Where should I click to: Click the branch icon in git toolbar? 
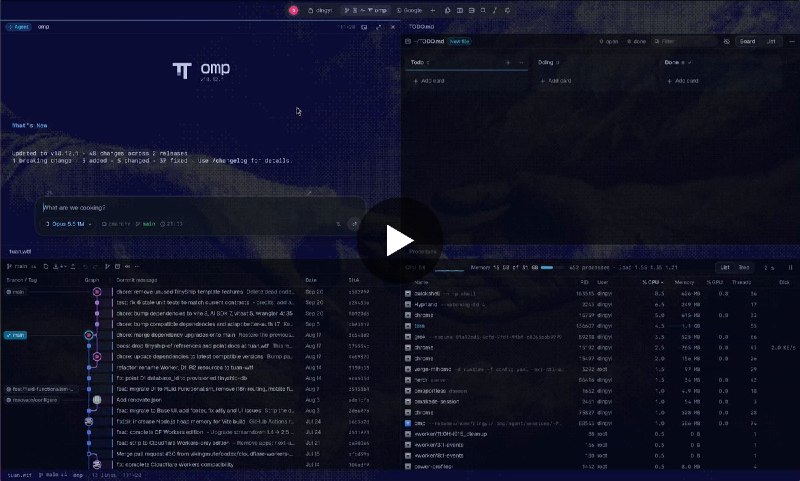pos(107,266)
